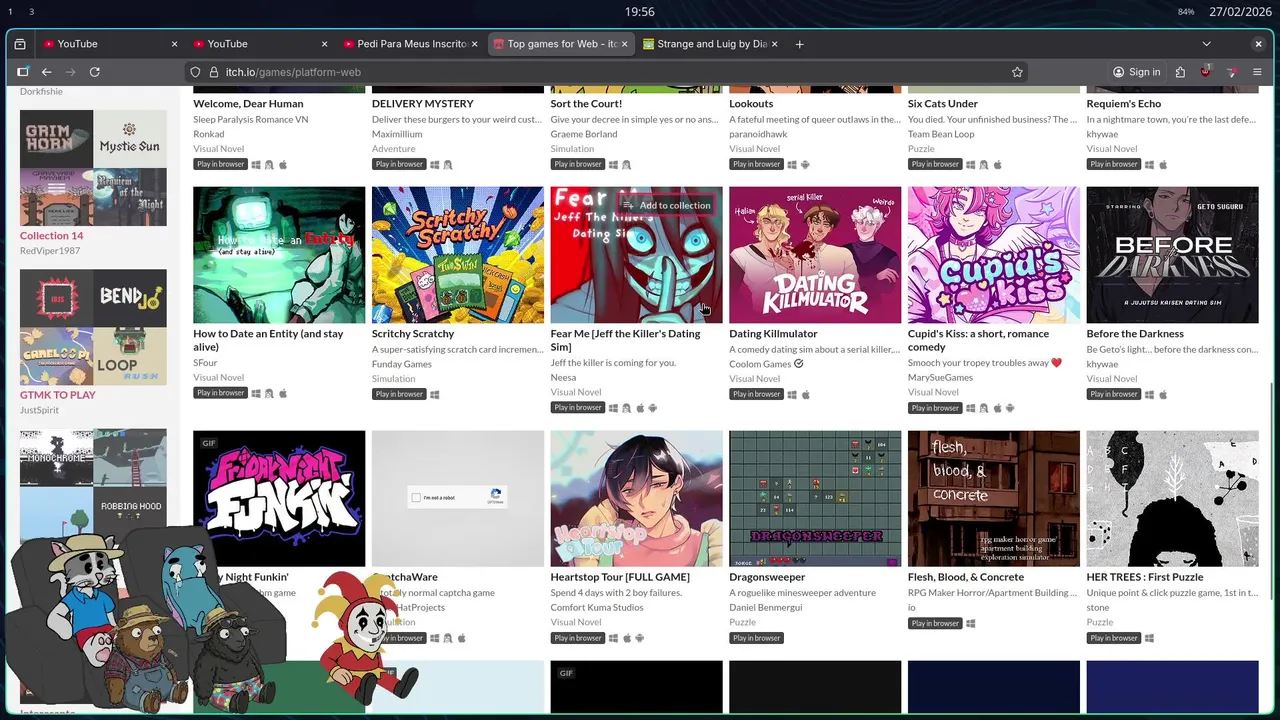The height and width of the screenshot is (720, 1280).
Task: Open Before the Darkness game title
Action: pyautogui.click(x=1135, y=334)
